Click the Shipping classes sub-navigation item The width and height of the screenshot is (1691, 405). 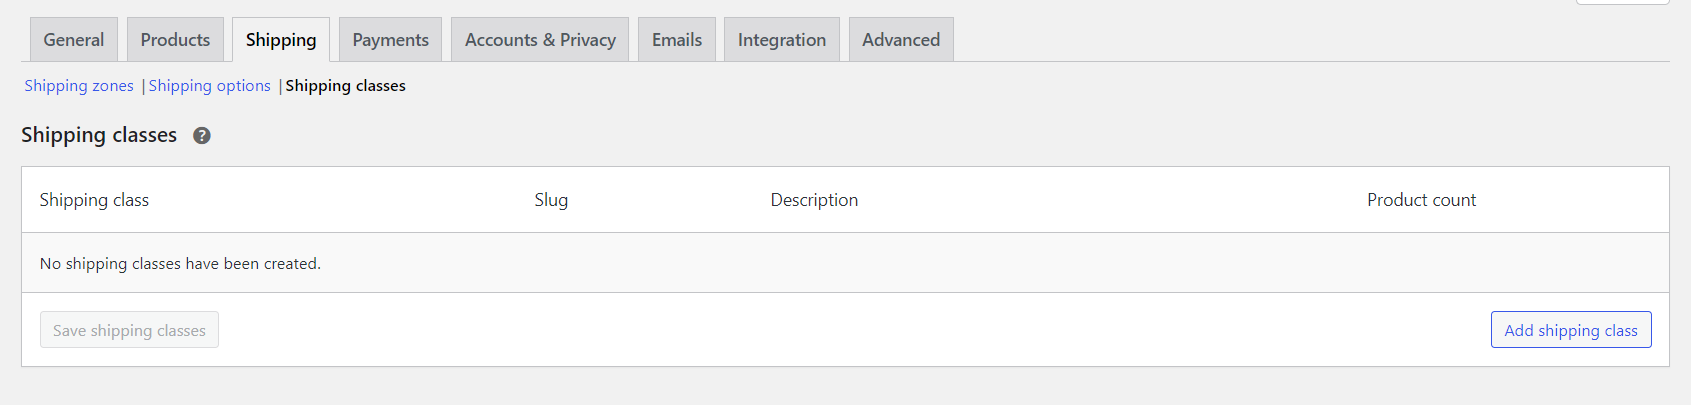(346, 86)
